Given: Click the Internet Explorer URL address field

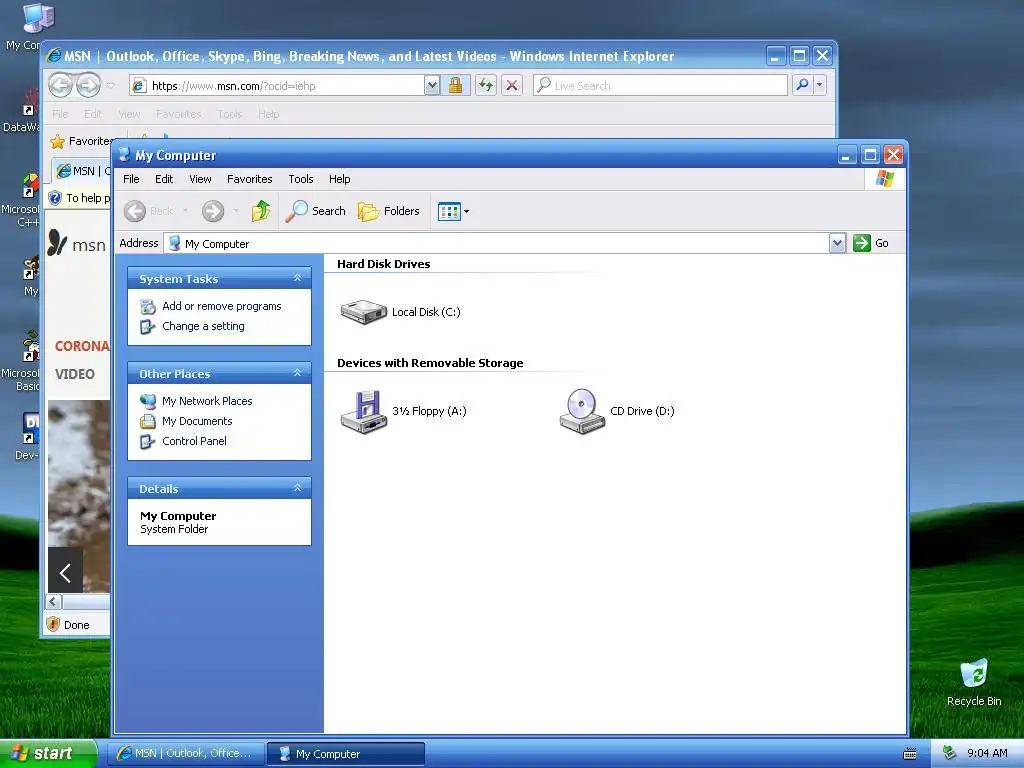Looking at the screenshot, I should tap(276, 86).
